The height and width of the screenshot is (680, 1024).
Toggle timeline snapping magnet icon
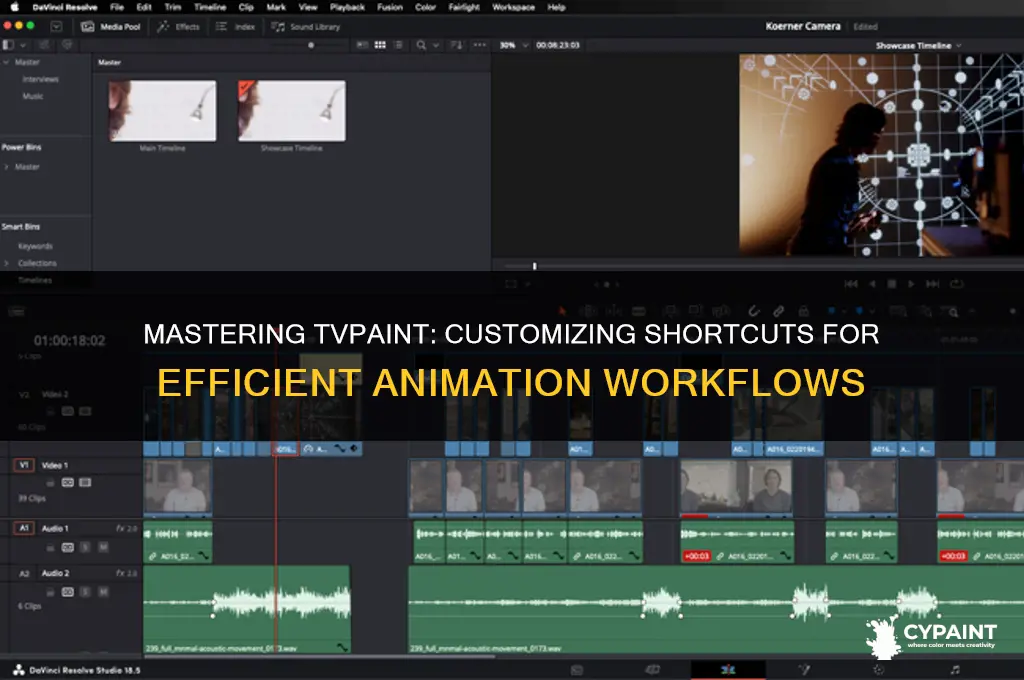(x=754, y=312)
